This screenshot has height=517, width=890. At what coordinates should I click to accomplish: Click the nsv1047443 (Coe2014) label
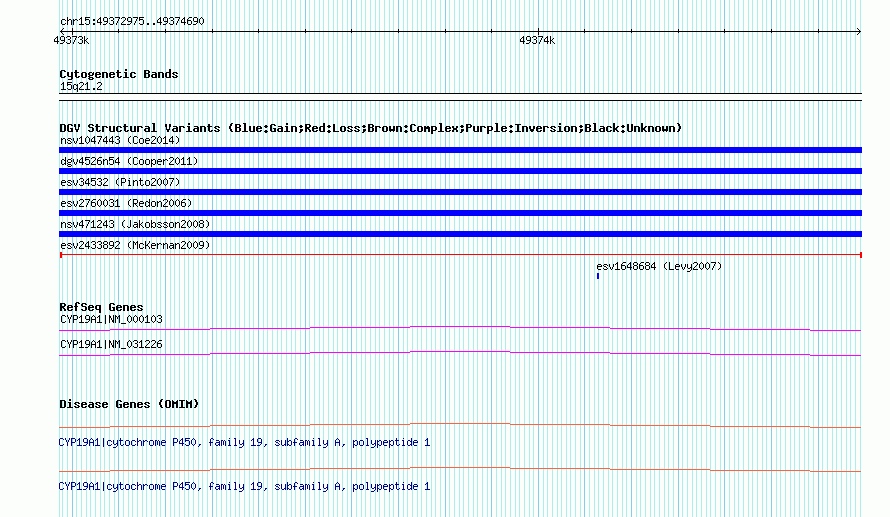[120, 140]
